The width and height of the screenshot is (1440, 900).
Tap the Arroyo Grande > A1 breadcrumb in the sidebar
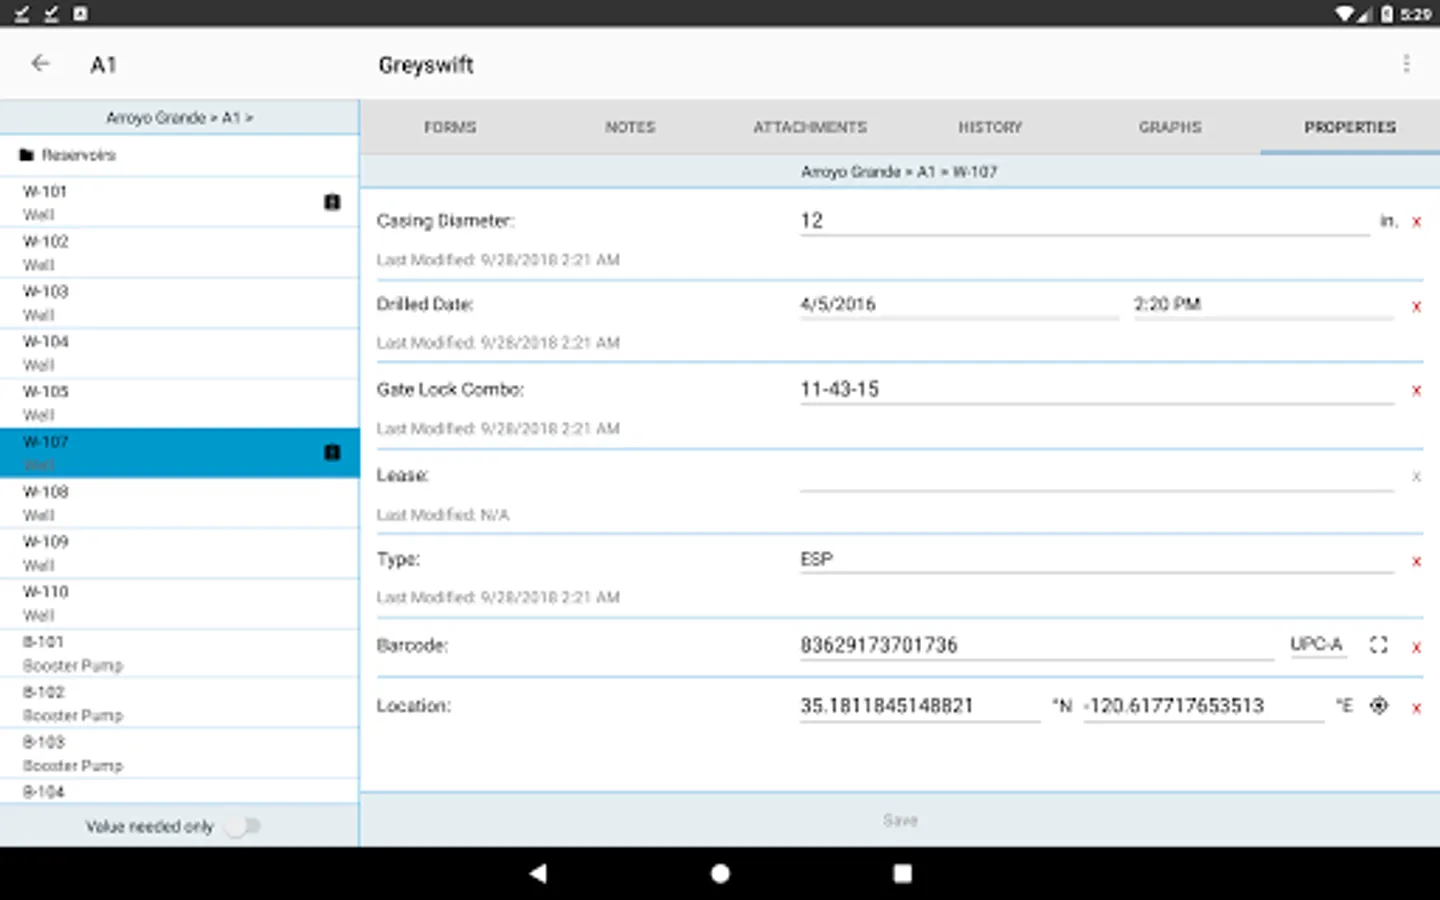(x=180, y=118)
